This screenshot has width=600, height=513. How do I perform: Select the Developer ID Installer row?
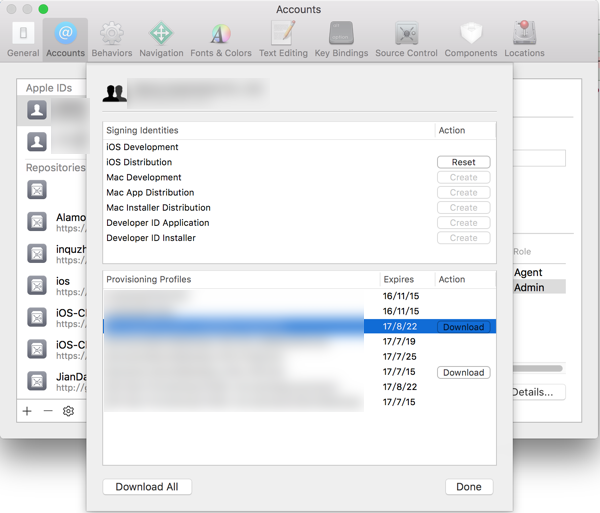pos(299,238)
